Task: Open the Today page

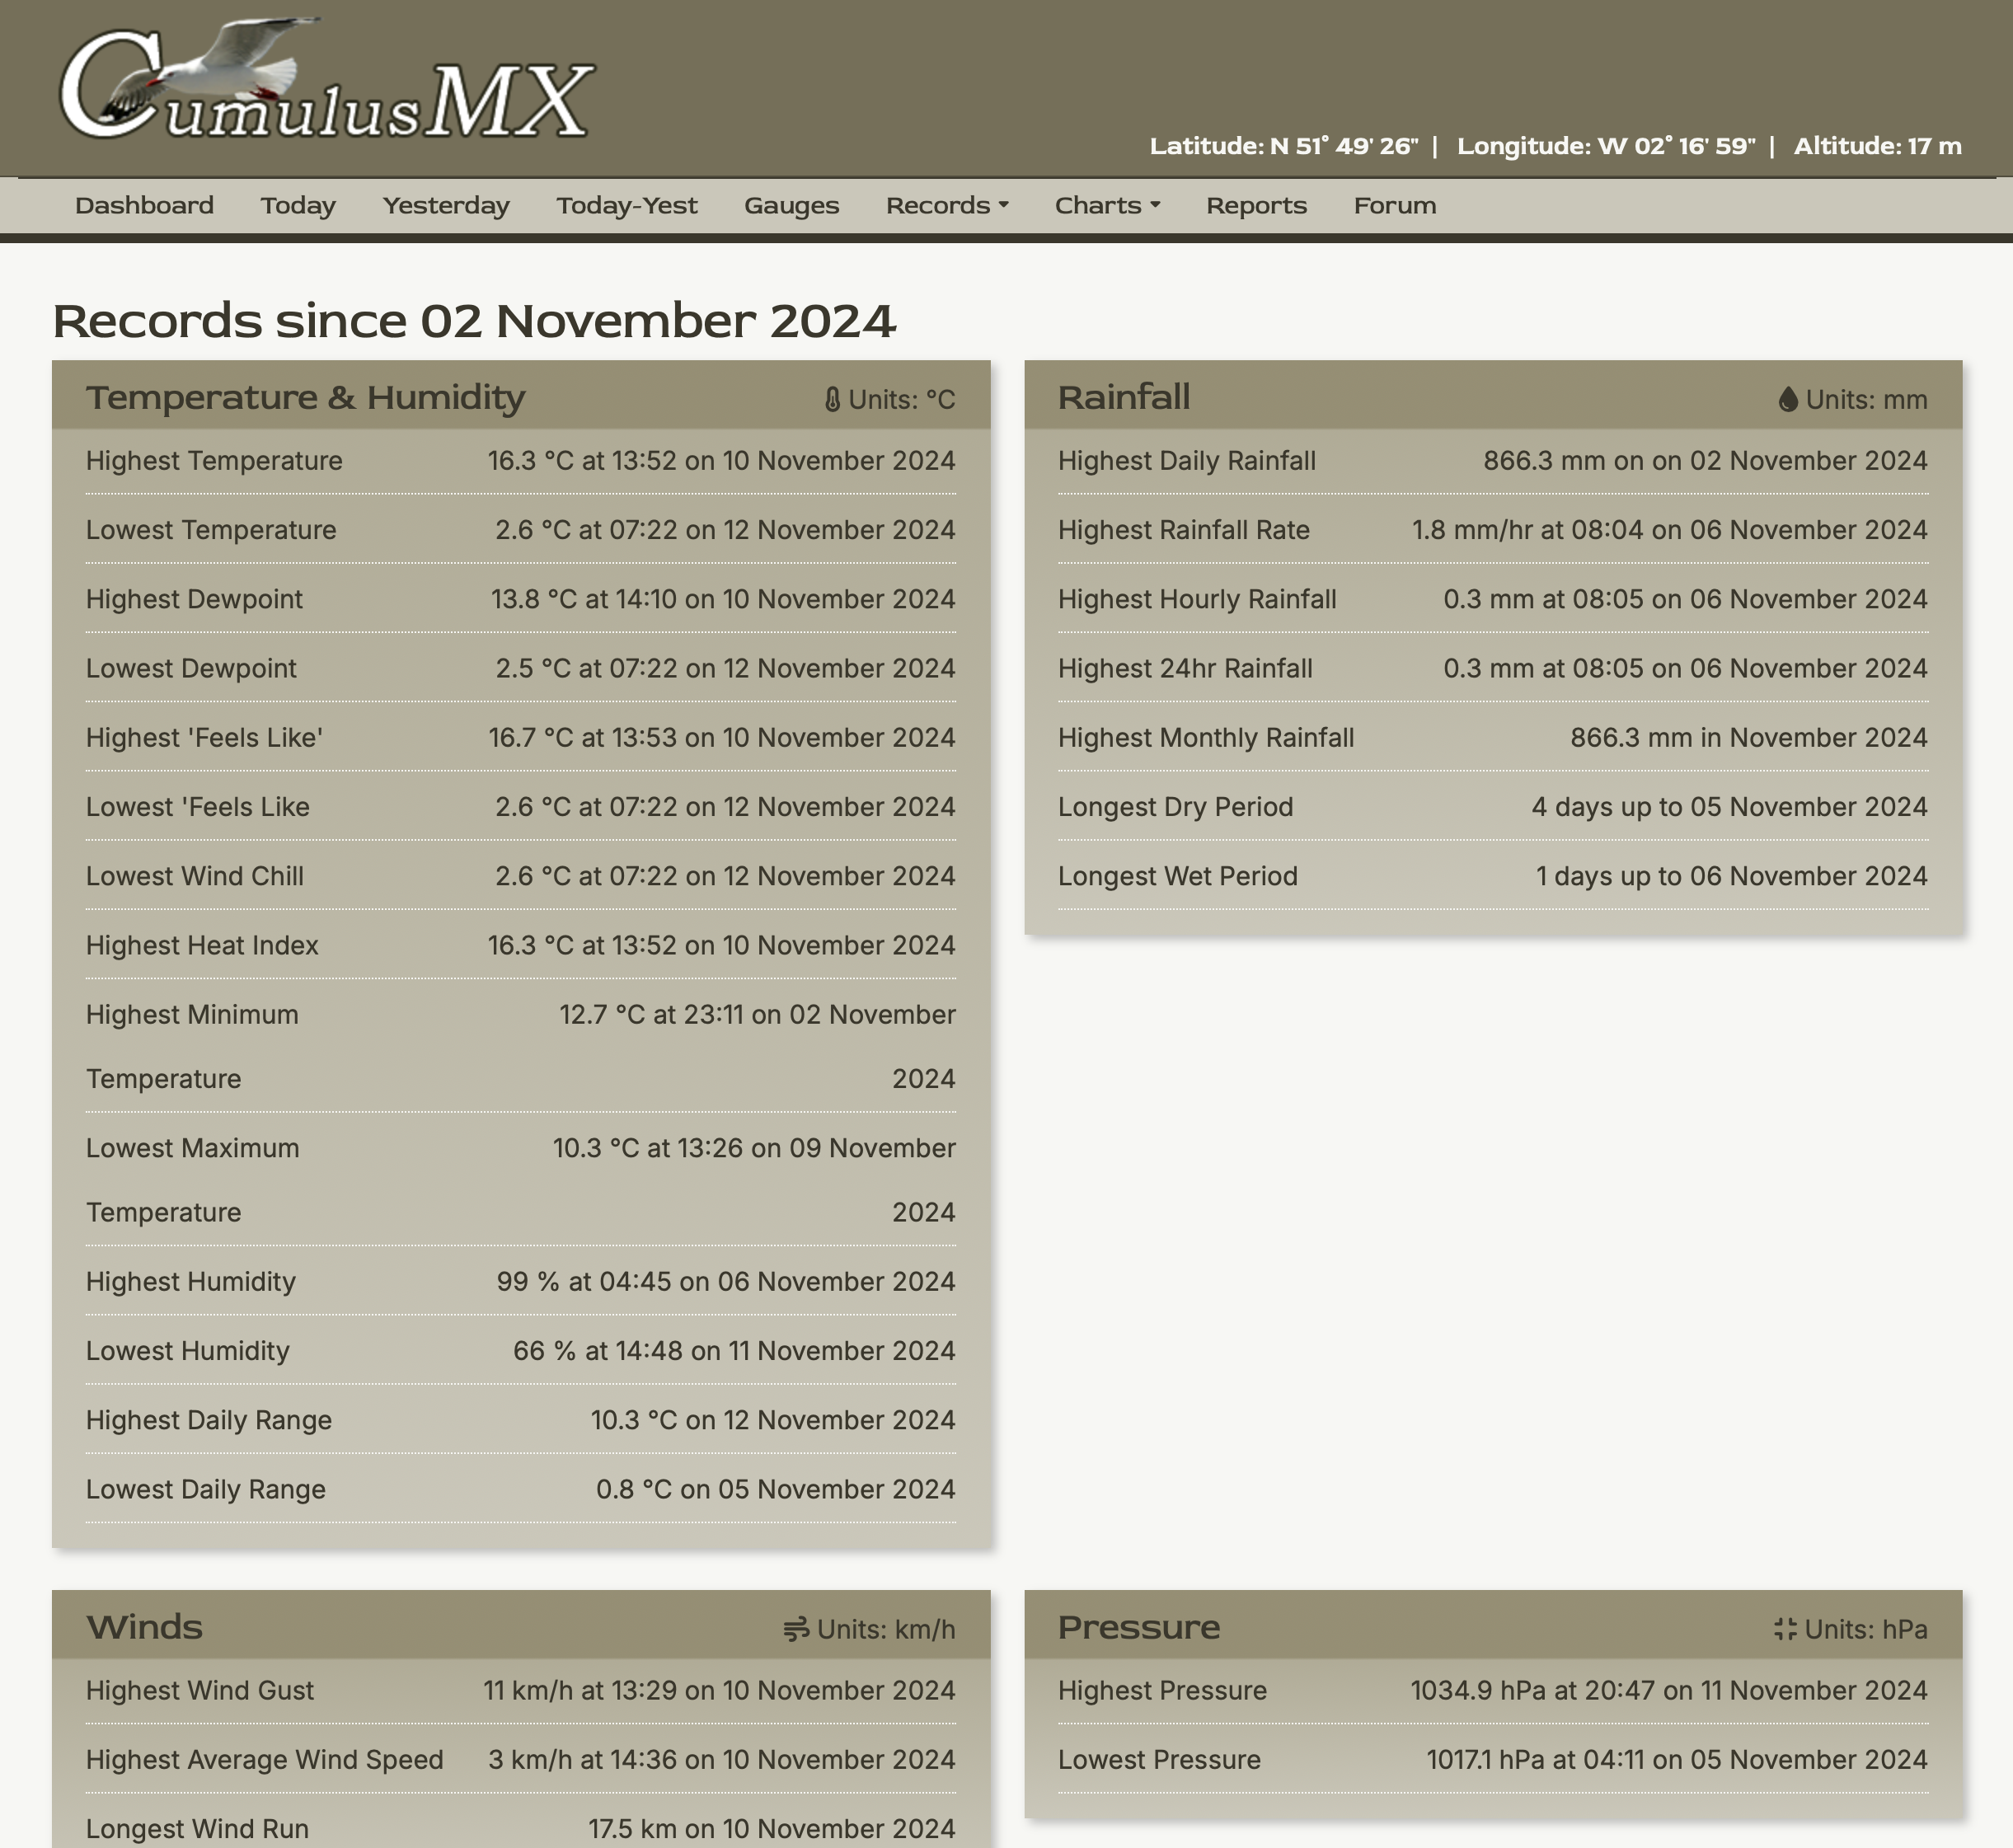Action: click(298, 206)
